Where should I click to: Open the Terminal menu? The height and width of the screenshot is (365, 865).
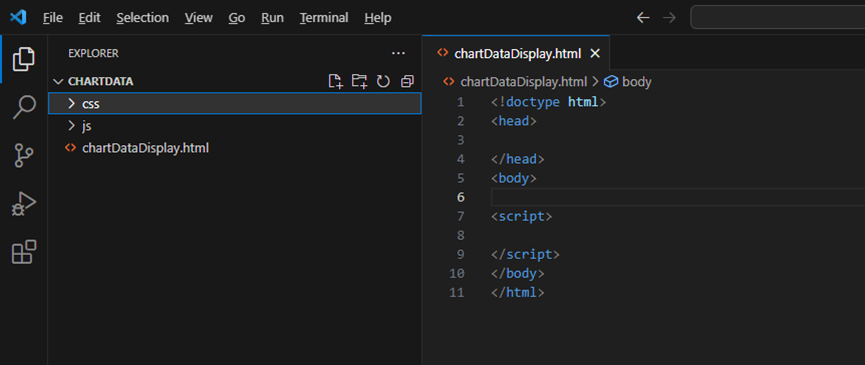pyautogui.click(x=324, y=18)
